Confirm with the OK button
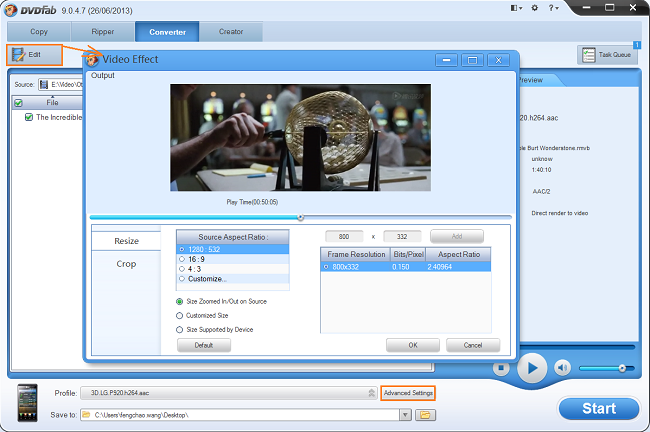650x432 pixels. [413, 345]
